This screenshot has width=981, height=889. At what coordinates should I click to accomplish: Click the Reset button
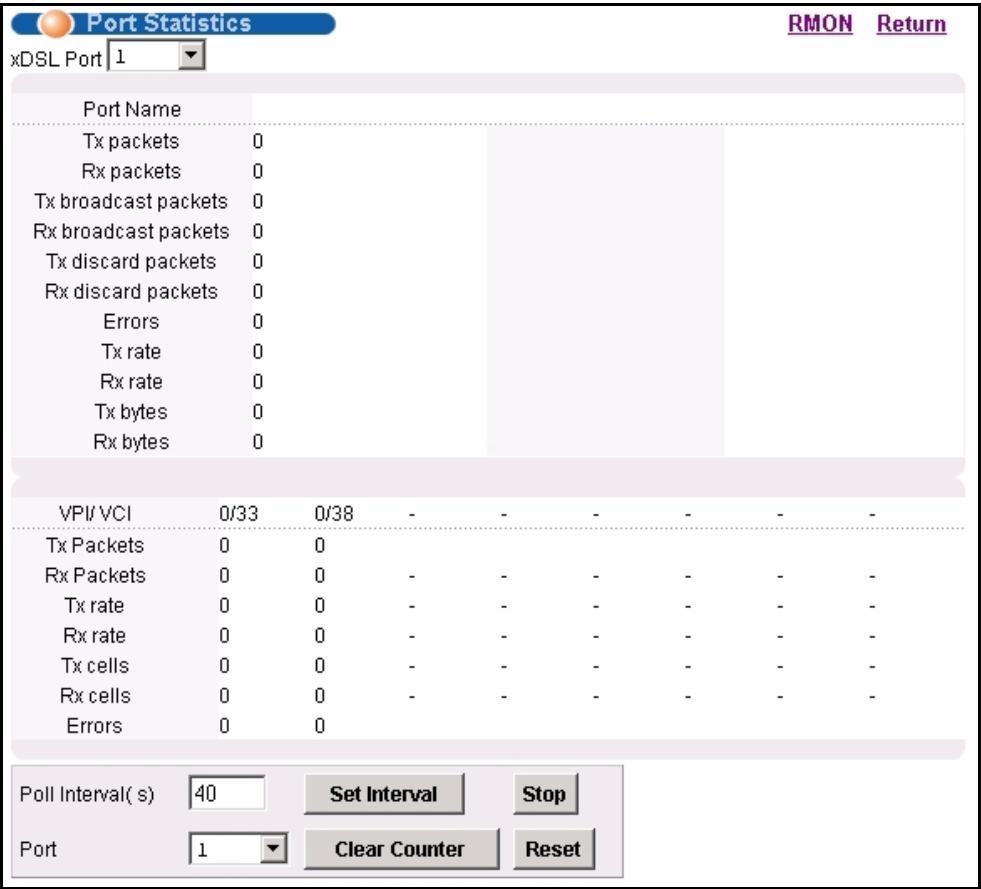click(553, 849)
